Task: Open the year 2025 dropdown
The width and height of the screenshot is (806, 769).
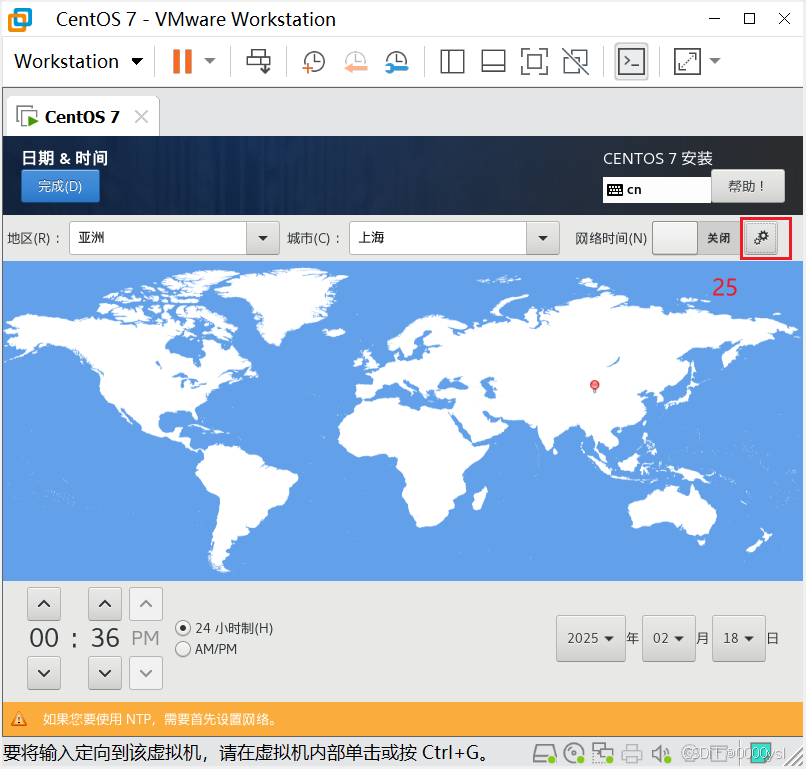Action: point(591,638)
